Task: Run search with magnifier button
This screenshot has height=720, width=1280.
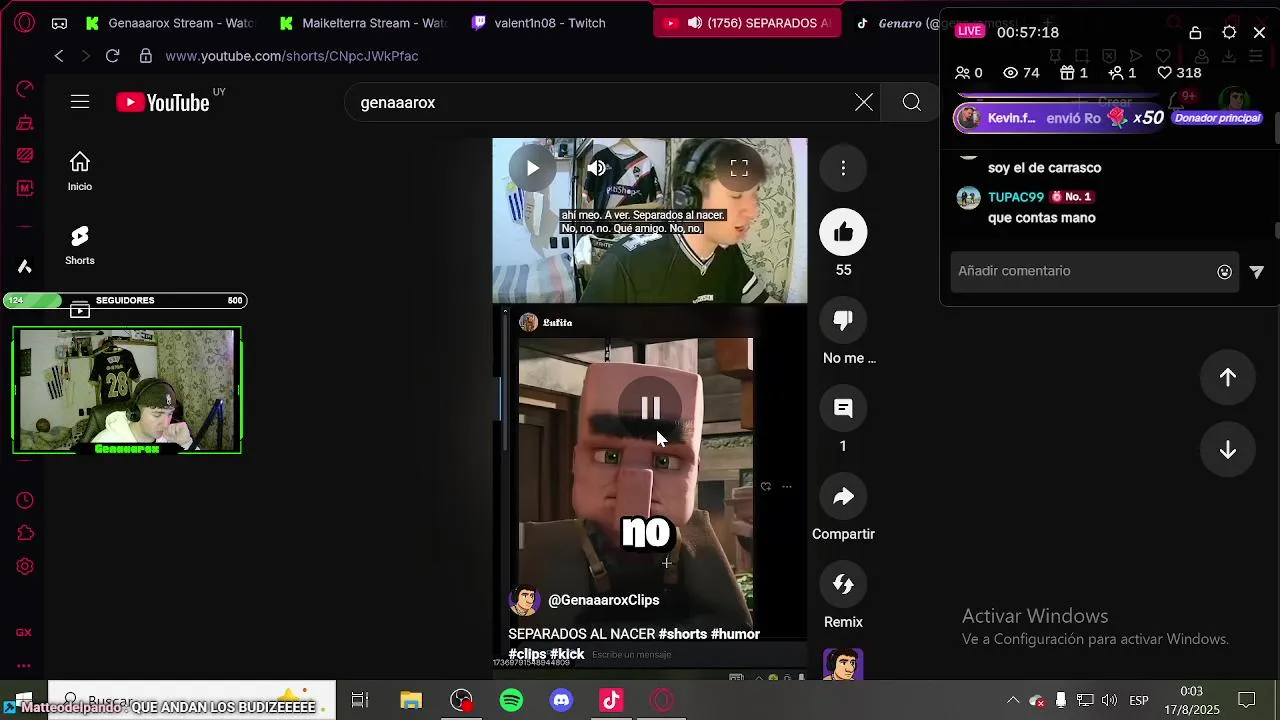Action: pos(912,102)
